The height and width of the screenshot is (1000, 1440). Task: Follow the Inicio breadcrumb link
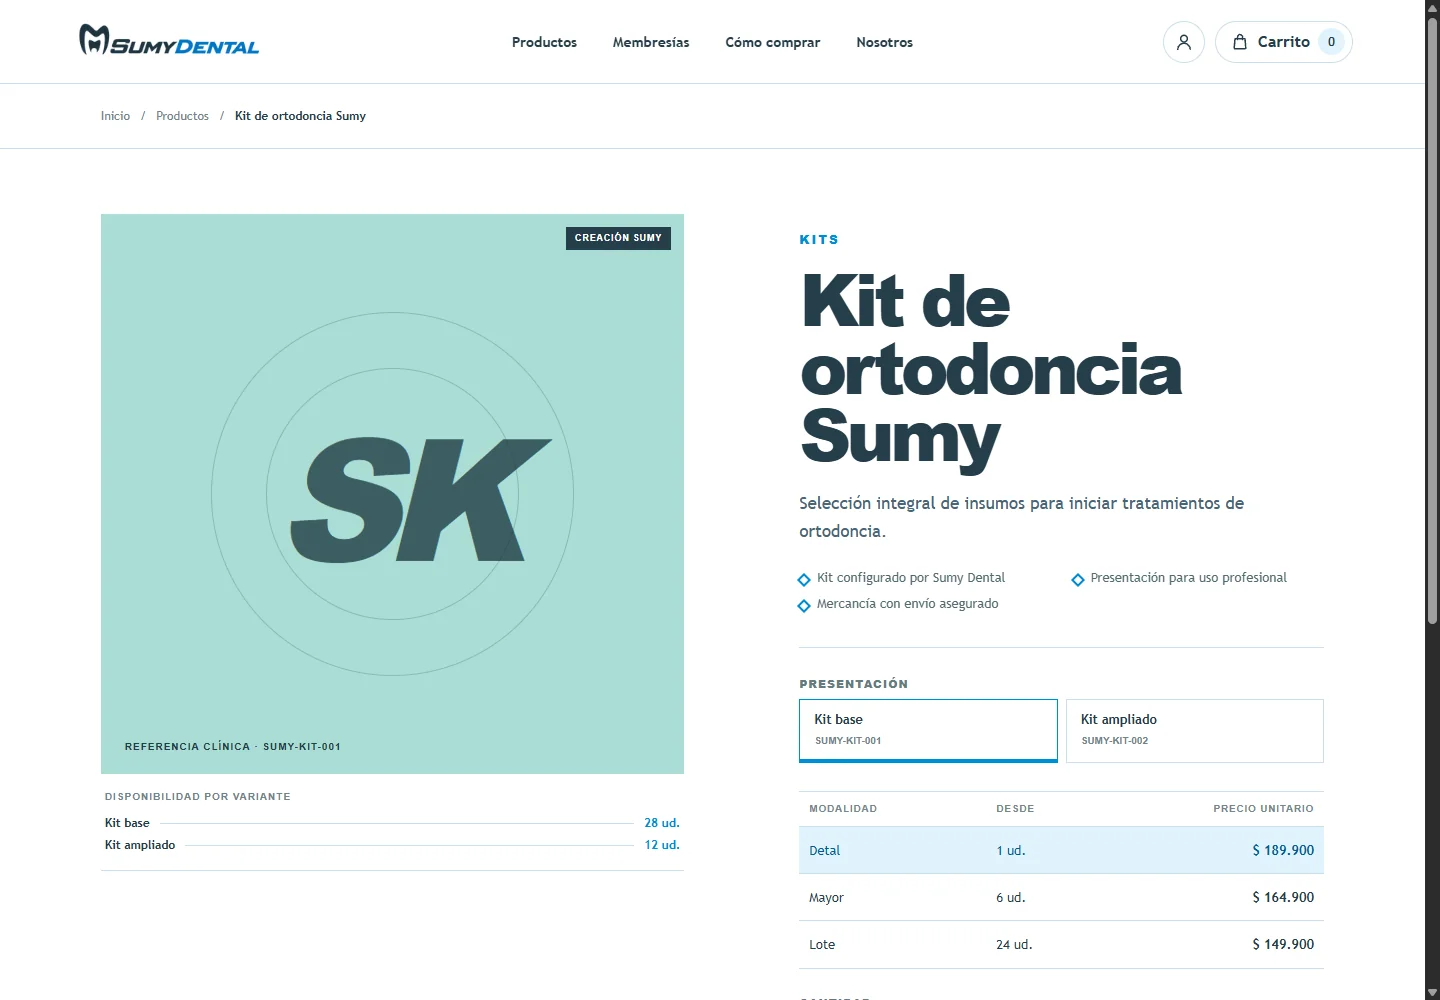(x=115, y=116)
